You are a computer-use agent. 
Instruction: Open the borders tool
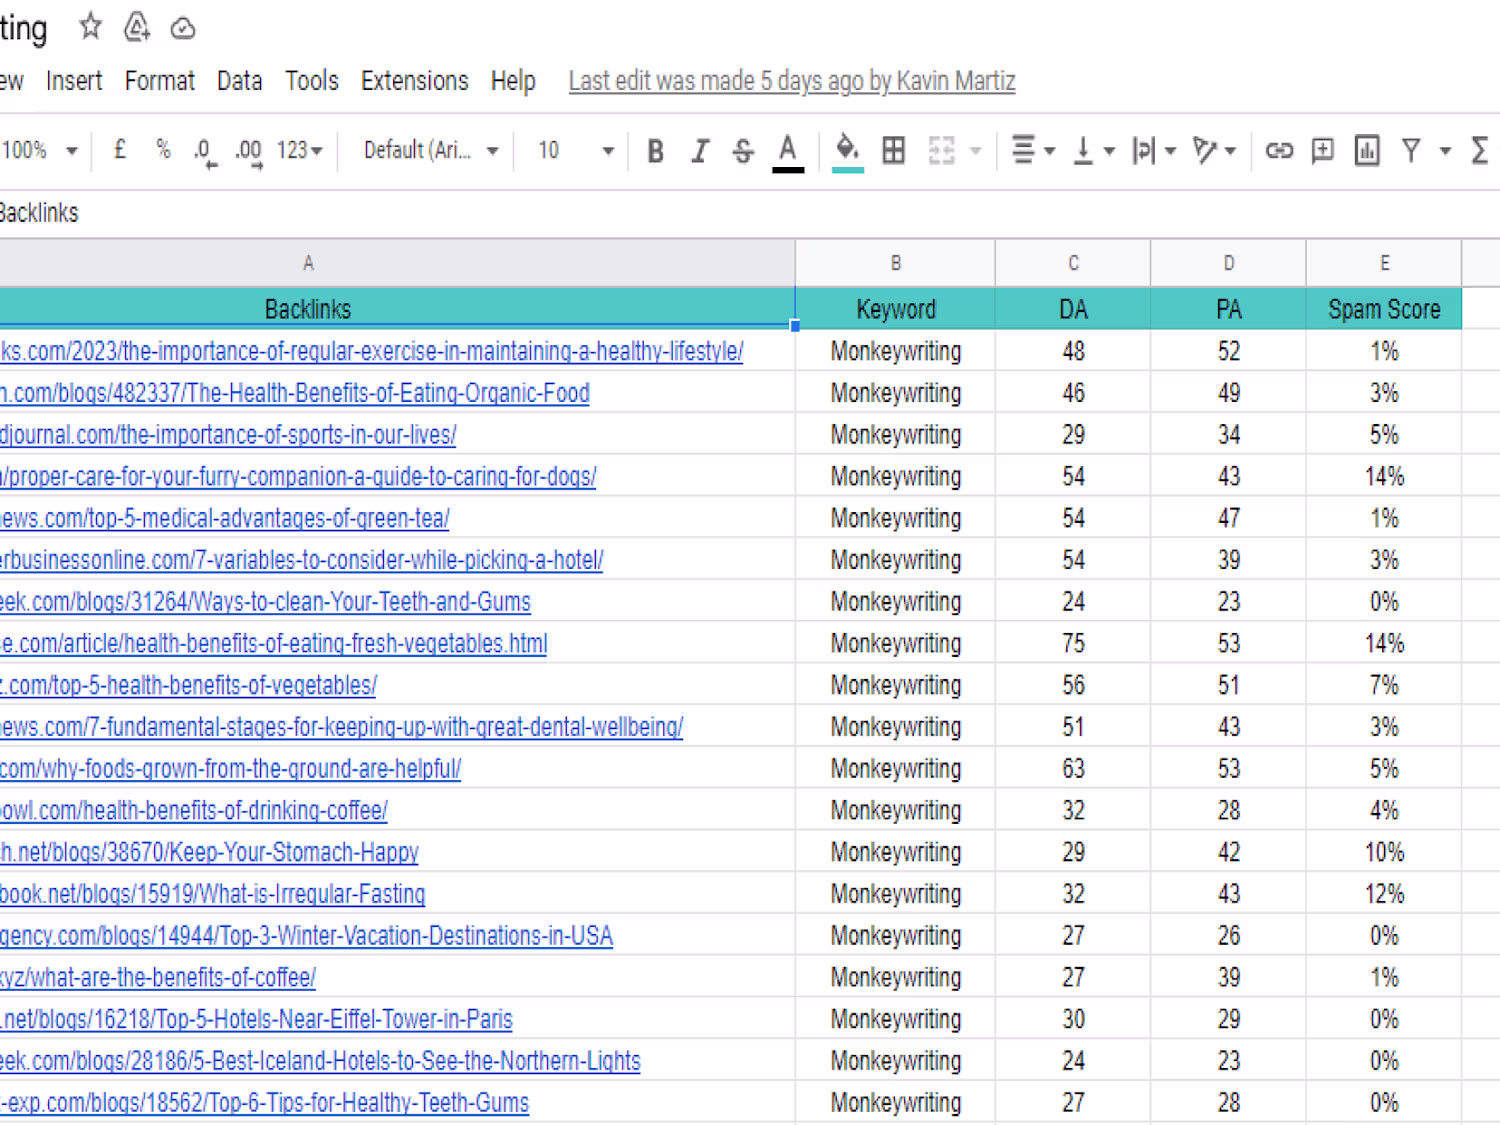894,151
